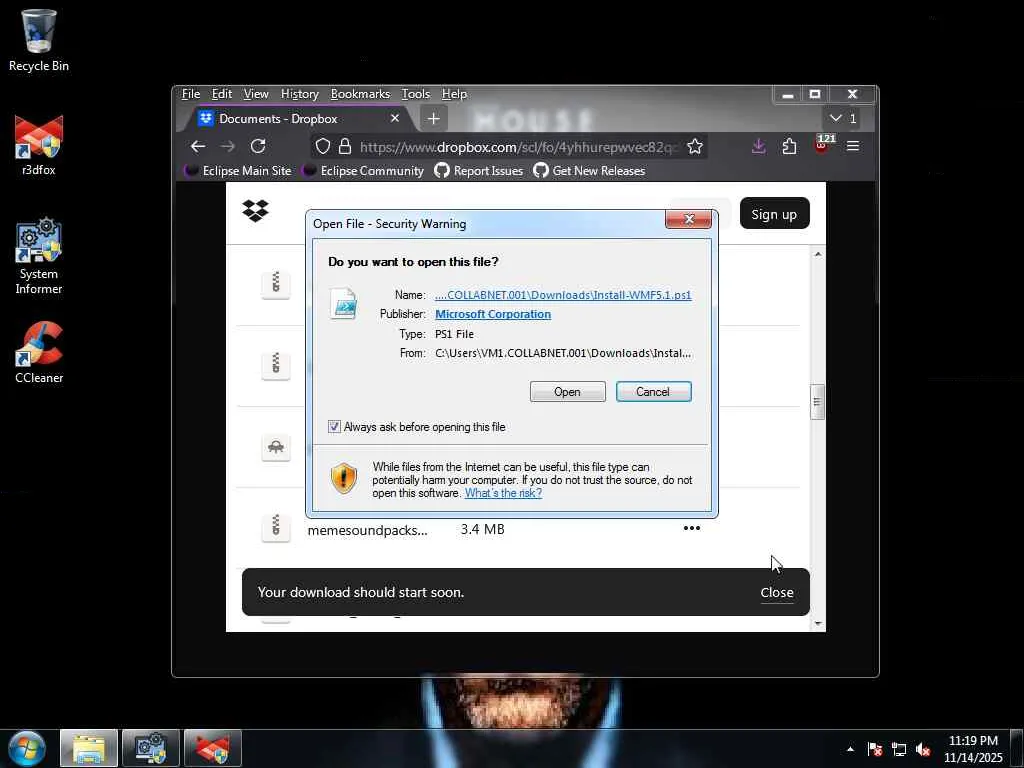
Task: Click the Dropbox logo
Action: pyautogui.click(x=255, y=210)
